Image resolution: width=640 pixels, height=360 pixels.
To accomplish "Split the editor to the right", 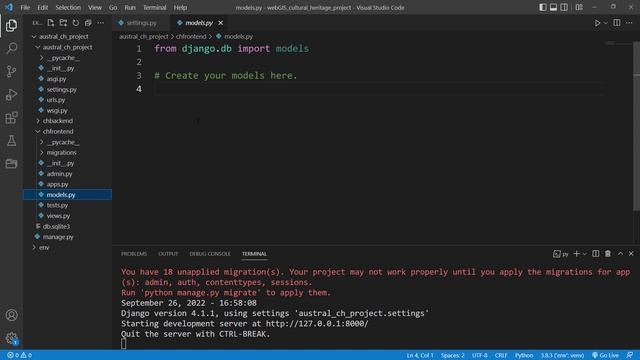I will click(617, 23).
